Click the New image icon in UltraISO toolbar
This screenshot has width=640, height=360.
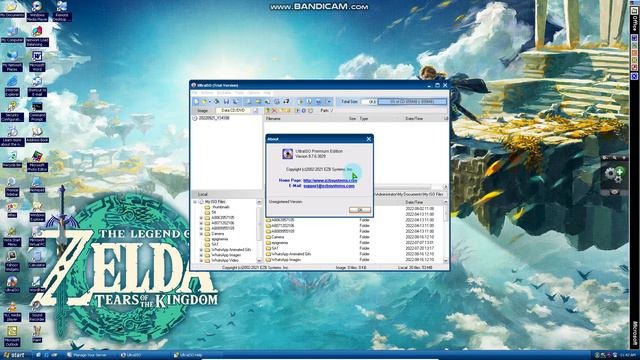tap(196, 102)
